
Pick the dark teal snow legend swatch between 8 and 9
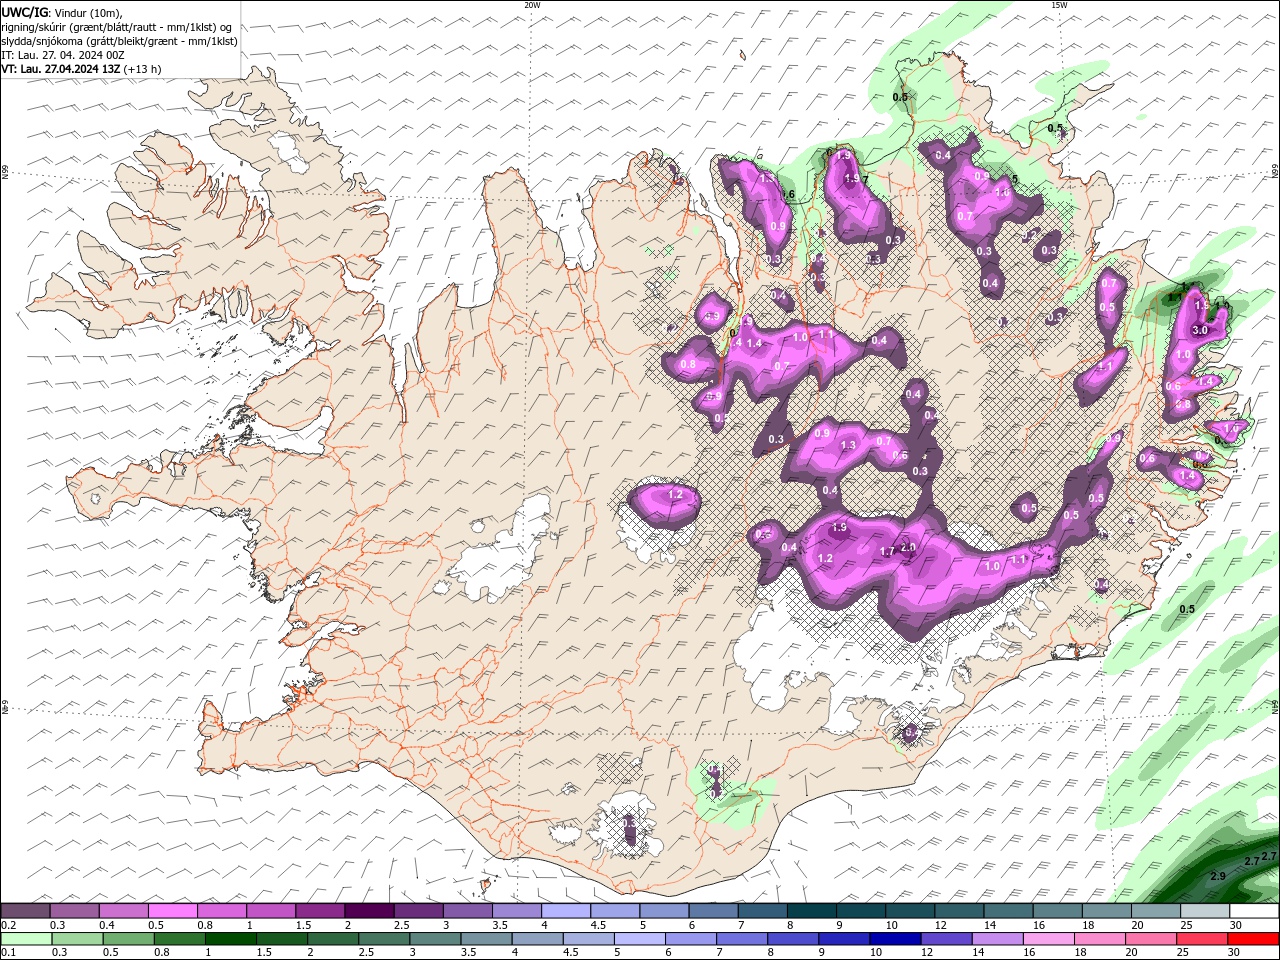pyautogui.click(x=810, y=911)
